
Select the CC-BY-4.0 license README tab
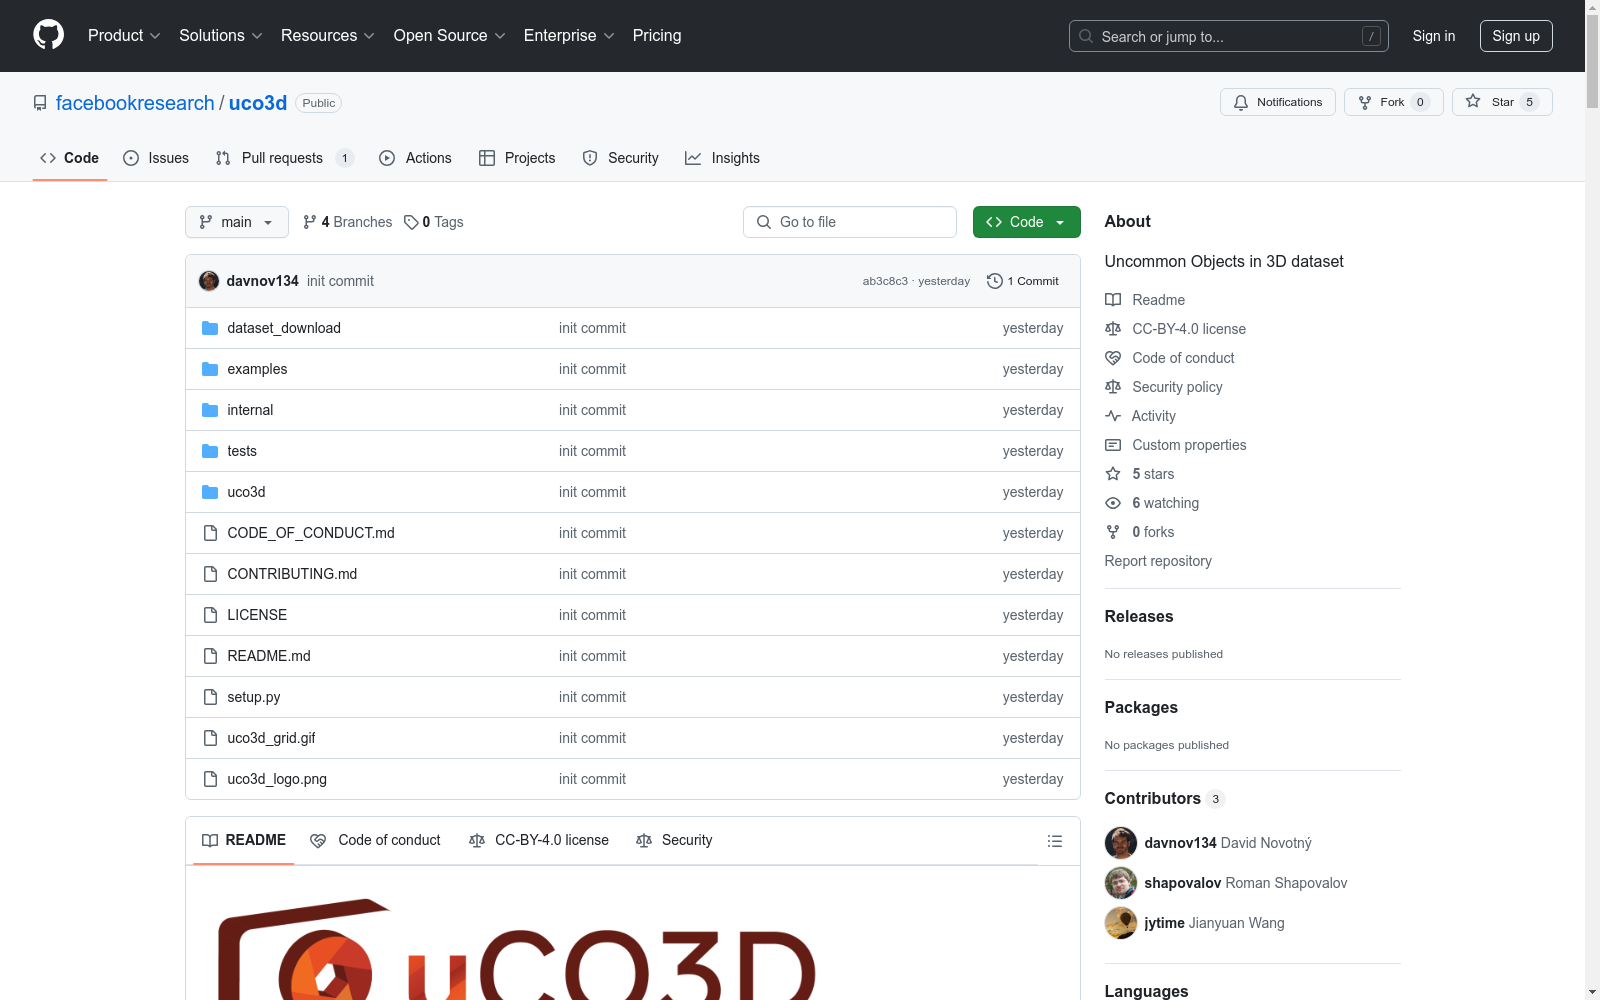(539, 840)
